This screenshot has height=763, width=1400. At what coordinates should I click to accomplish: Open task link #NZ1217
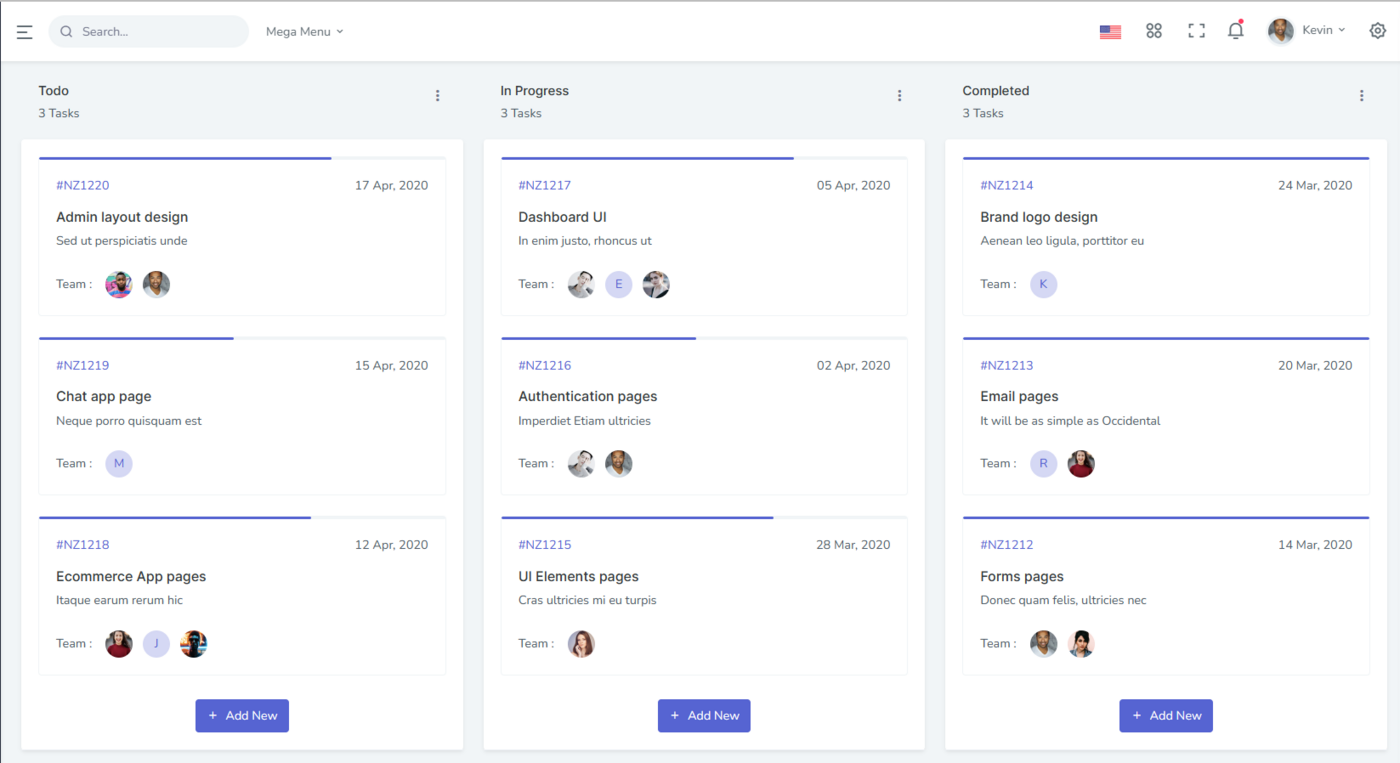click(544, 185)
